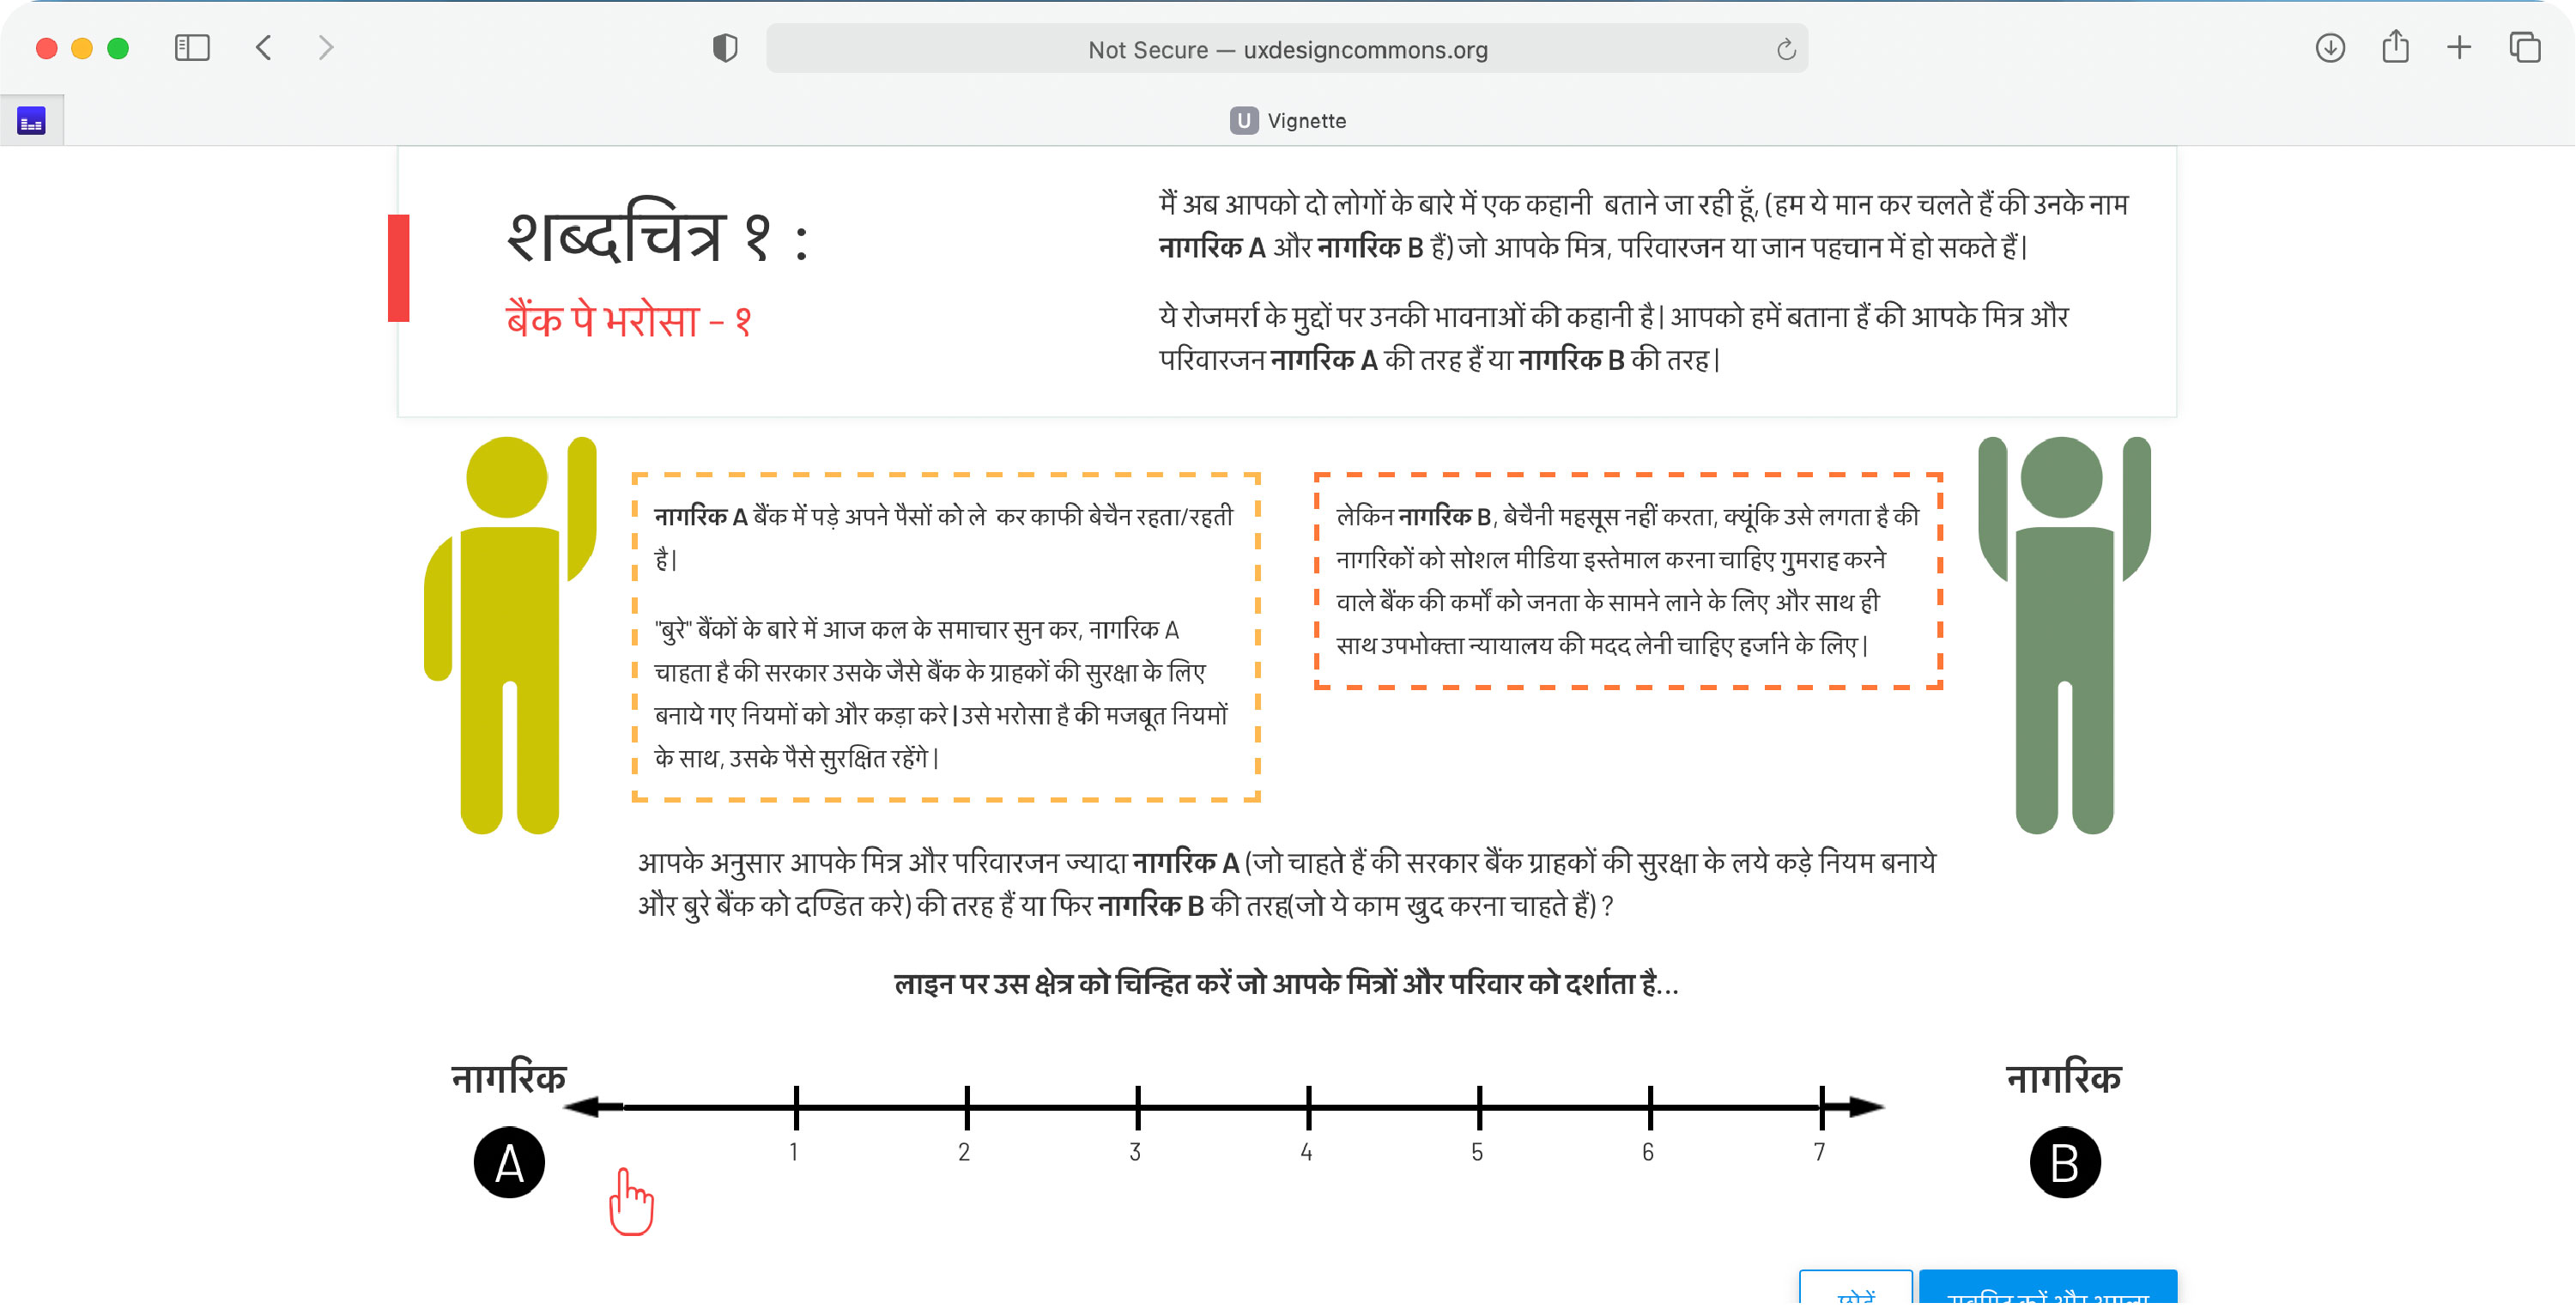Click the black circle labeled A
The width and height of the screenshot is (2576, 1315).
(509, 1163)
